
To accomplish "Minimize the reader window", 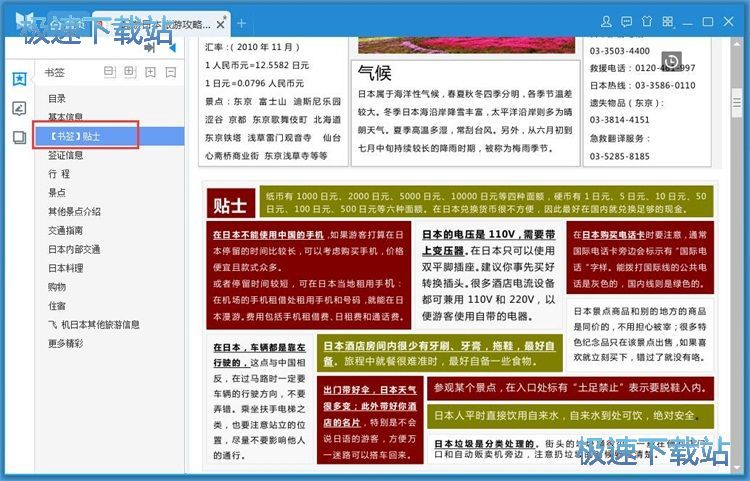I will pos(688,22).
